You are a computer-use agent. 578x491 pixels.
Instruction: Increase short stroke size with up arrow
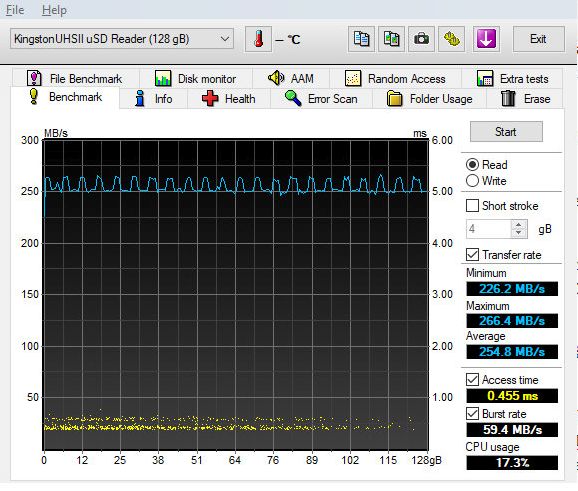pos(519,224)
